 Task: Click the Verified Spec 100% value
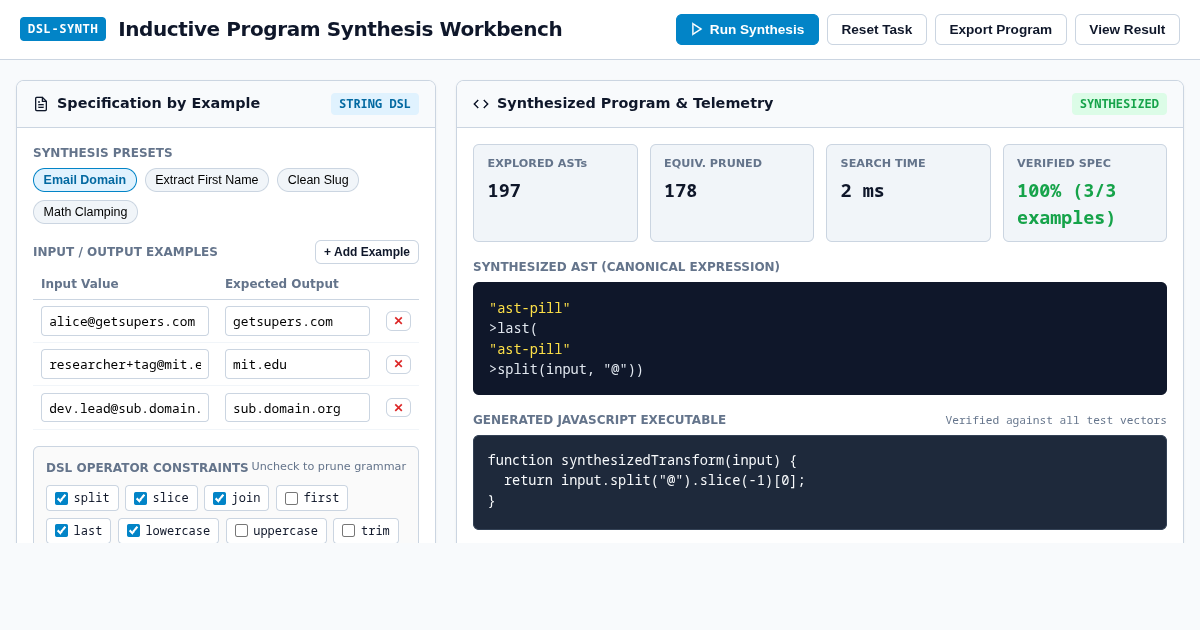(1067, 204)
